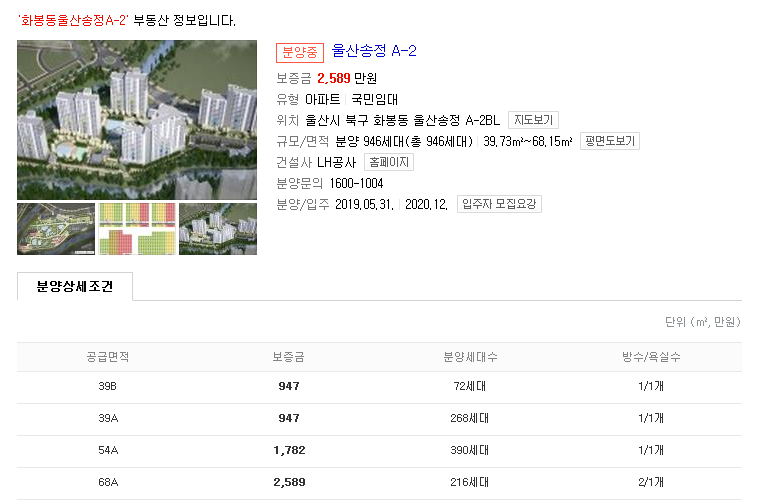Click the 2,589 deposit value in 68A row

pos(289,482)
